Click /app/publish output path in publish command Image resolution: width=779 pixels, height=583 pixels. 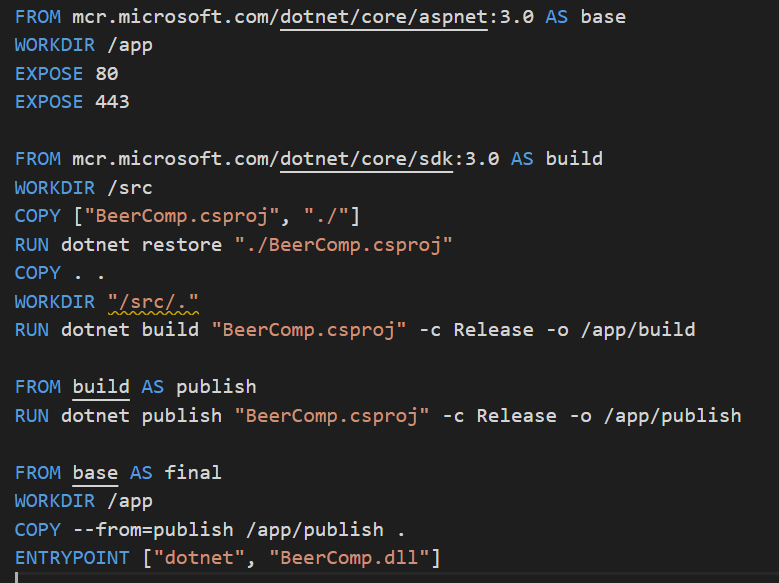[x=673, y=416]
